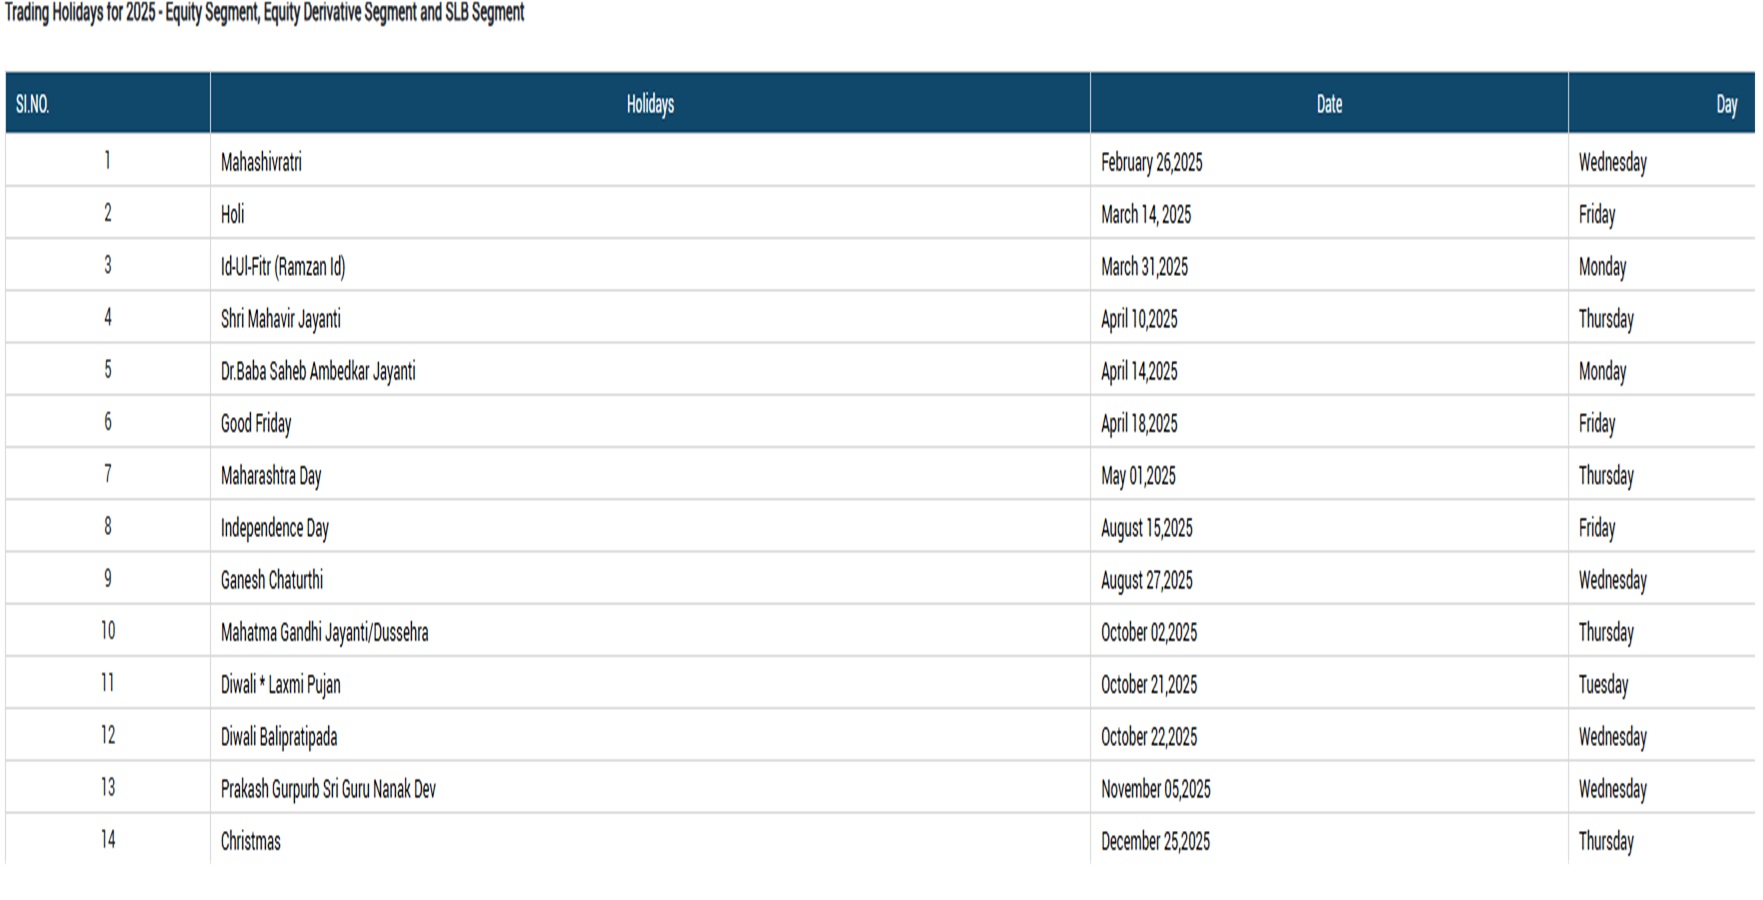Select Dr.Baba Saheb Ambedkar Jayanti cell
1763x900 pixels.
[318, 371]
